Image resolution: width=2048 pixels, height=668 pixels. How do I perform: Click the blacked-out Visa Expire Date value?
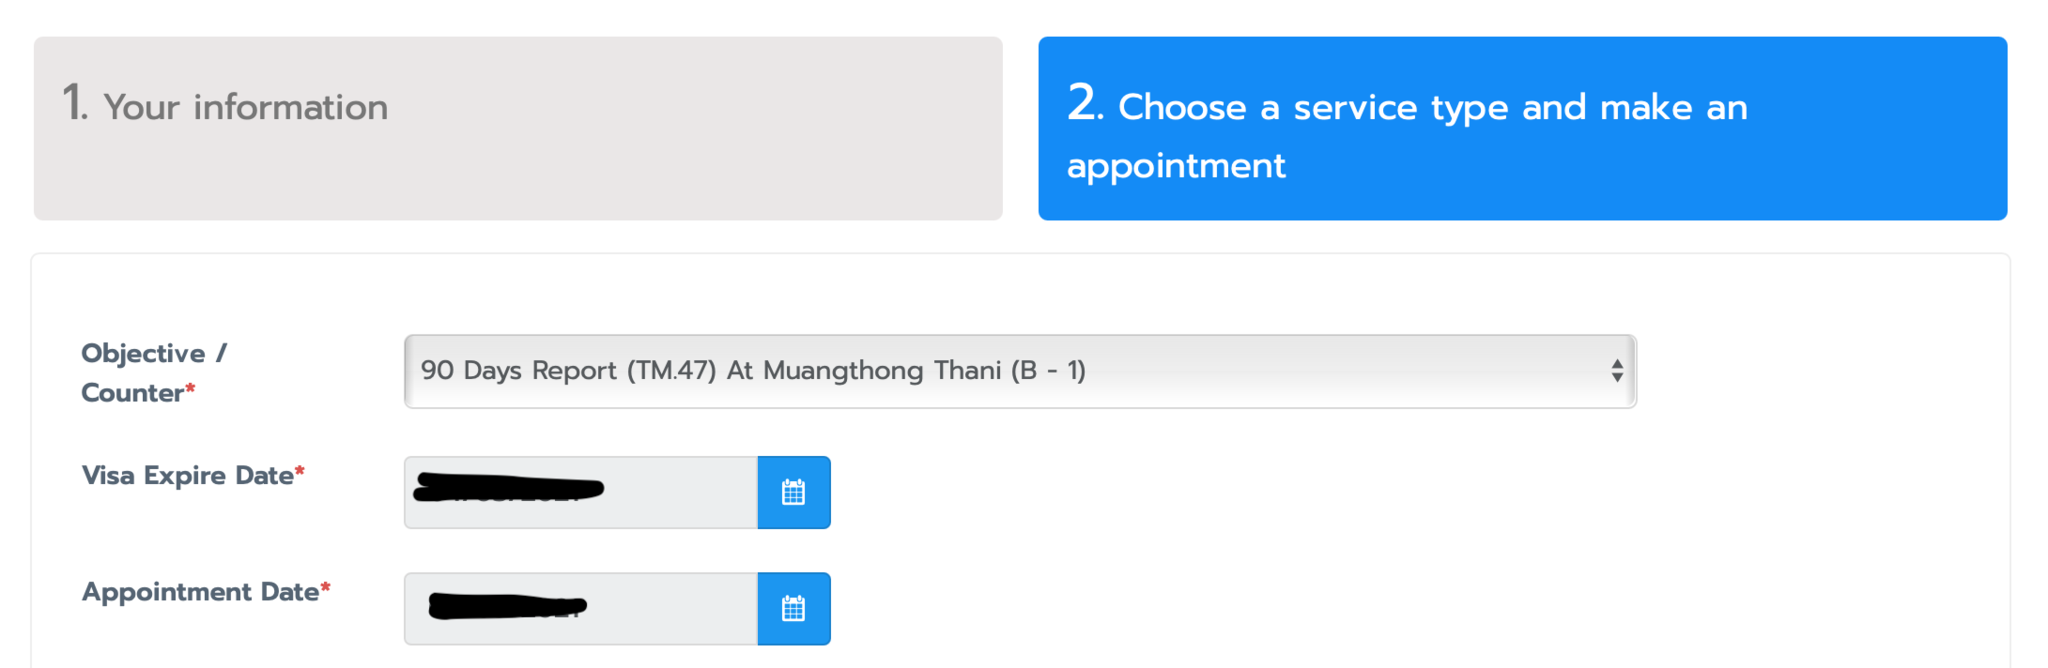point(508,489)
